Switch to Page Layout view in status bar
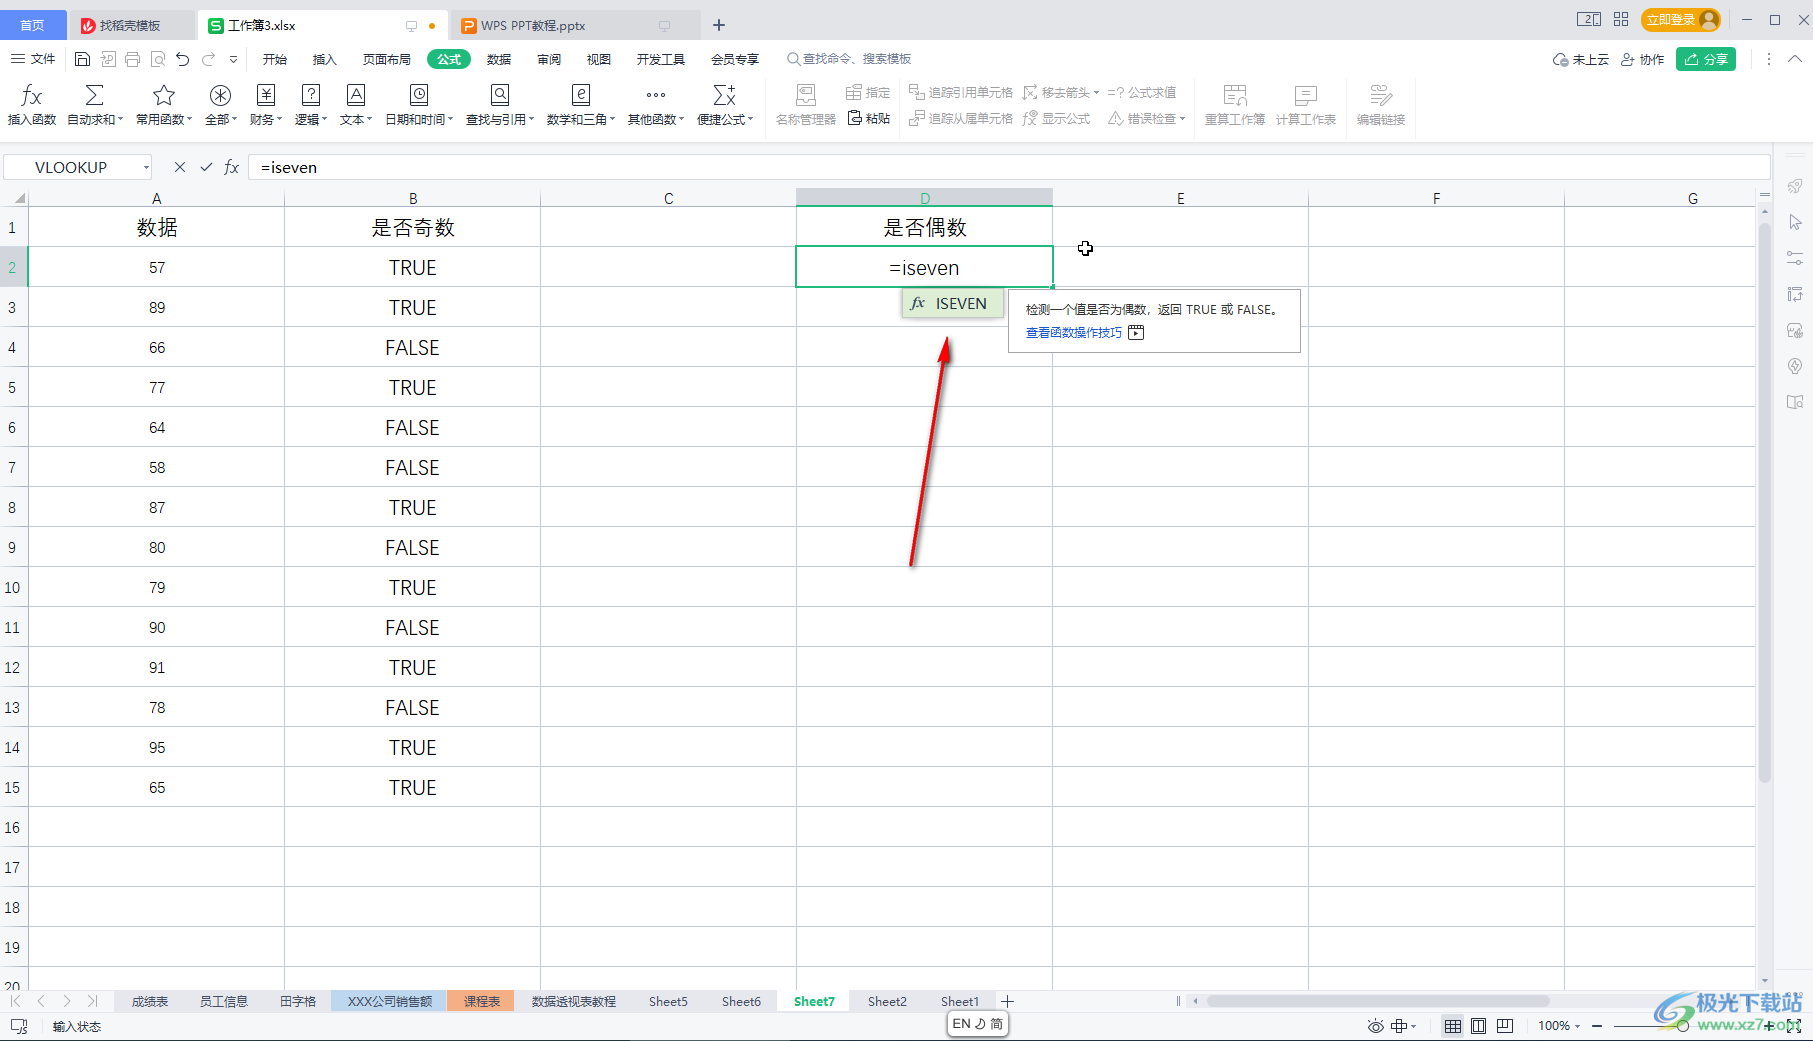 click(x=1479, y=1026)
